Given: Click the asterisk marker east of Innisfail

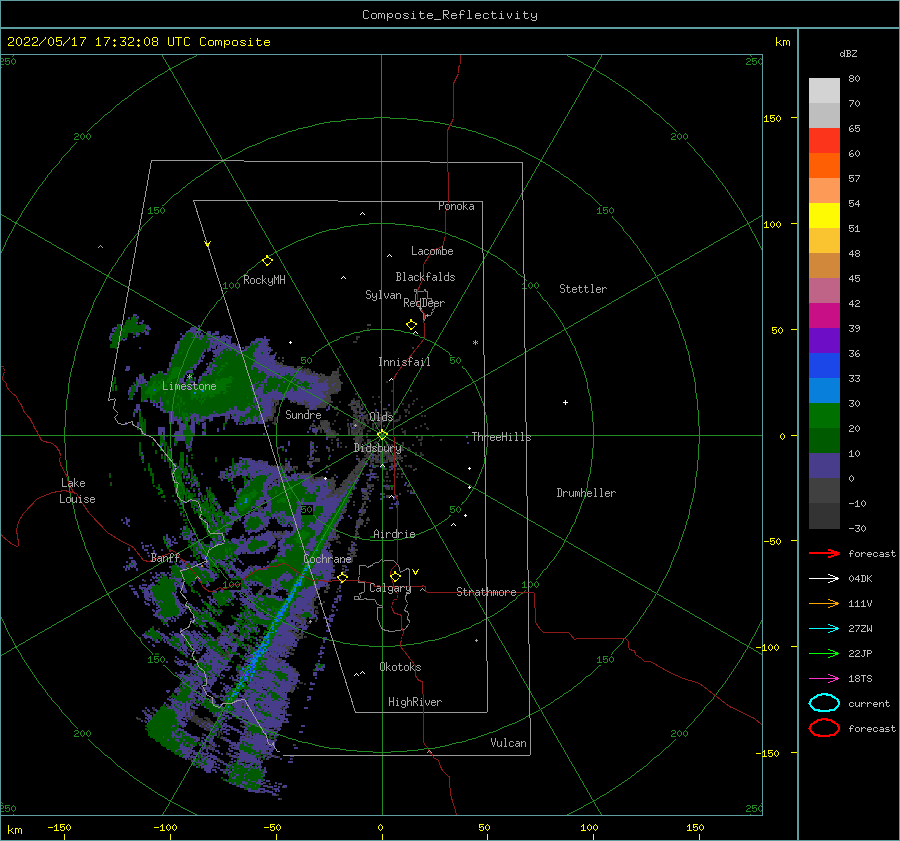Looking at the screenshot, I should 475,343.
